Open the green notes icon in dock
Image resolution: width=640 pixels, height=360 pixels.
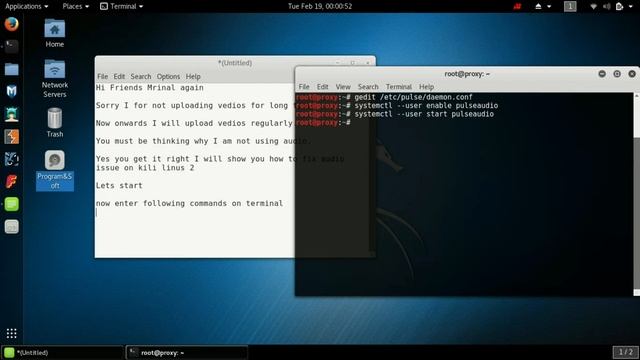click(11, 204)
